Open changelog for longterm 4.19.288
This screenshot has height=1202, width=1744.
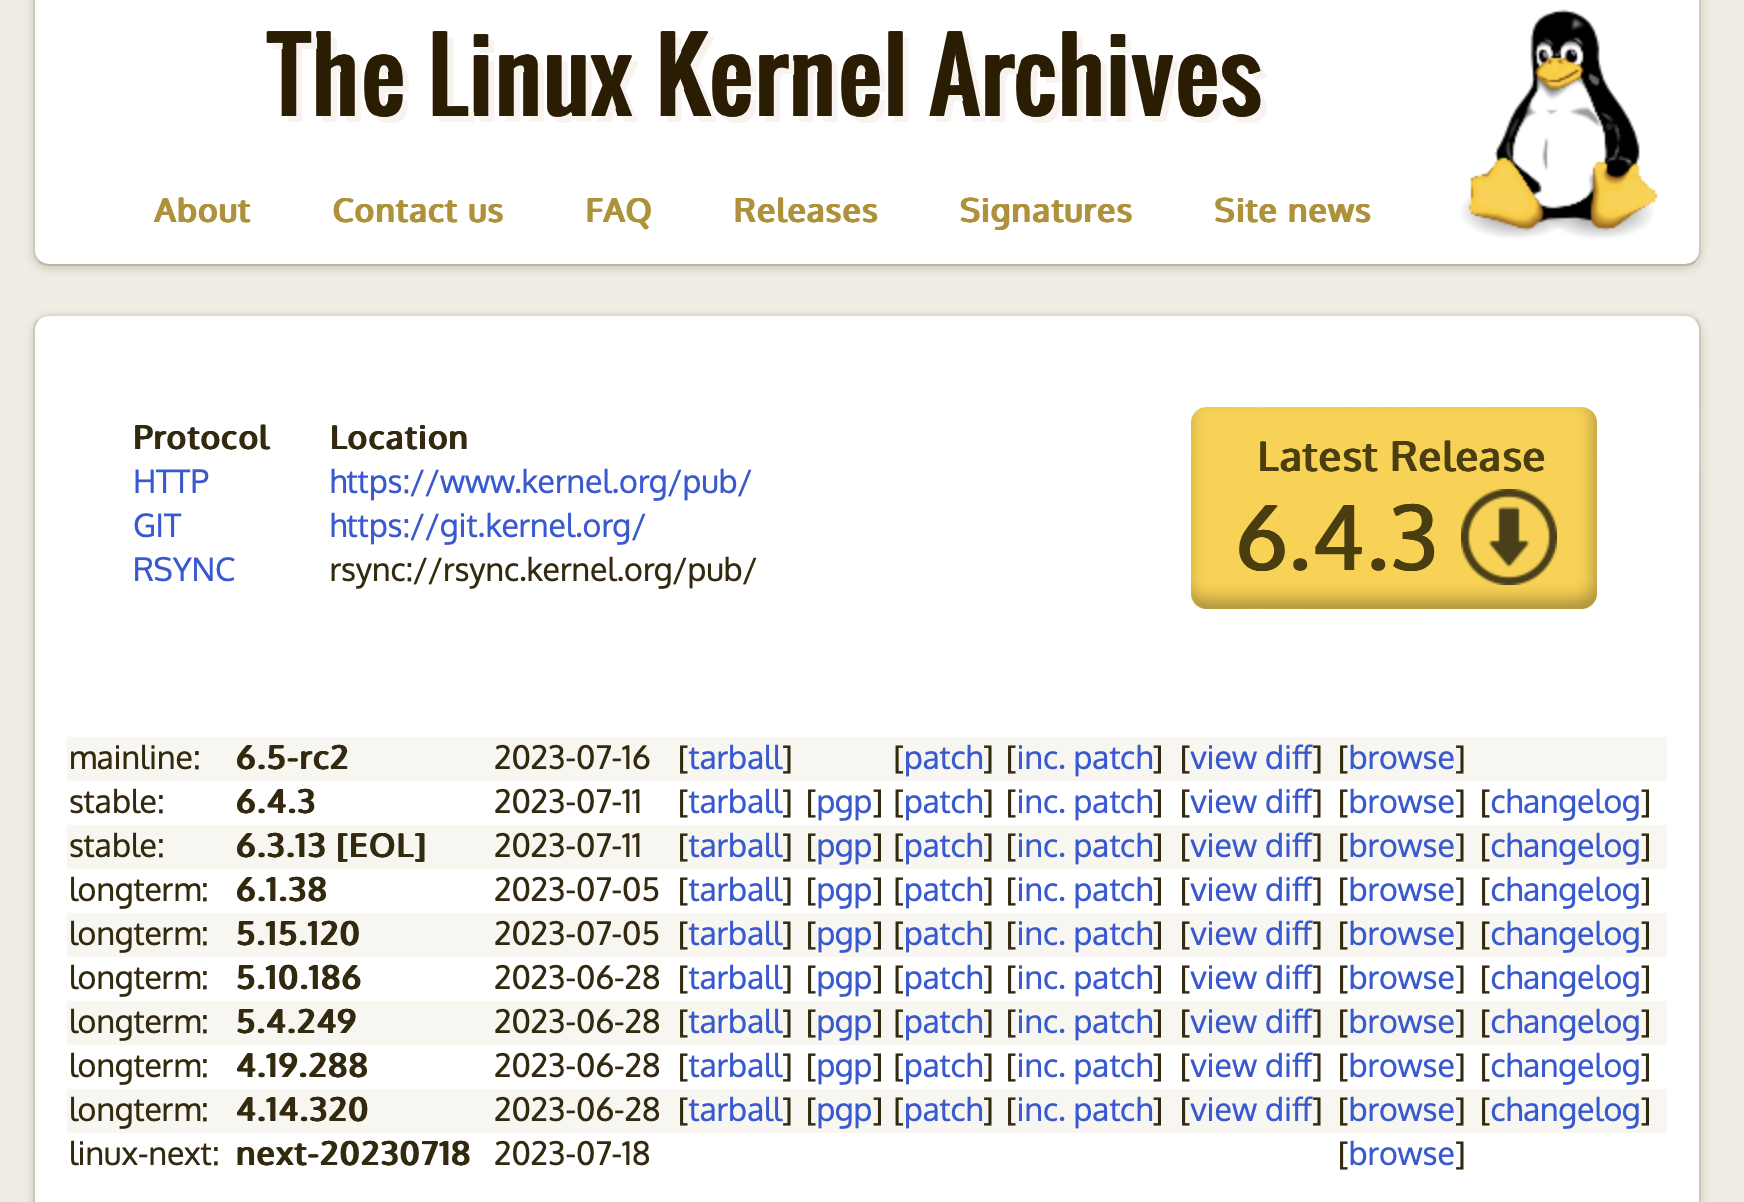coord(1565,1066)
